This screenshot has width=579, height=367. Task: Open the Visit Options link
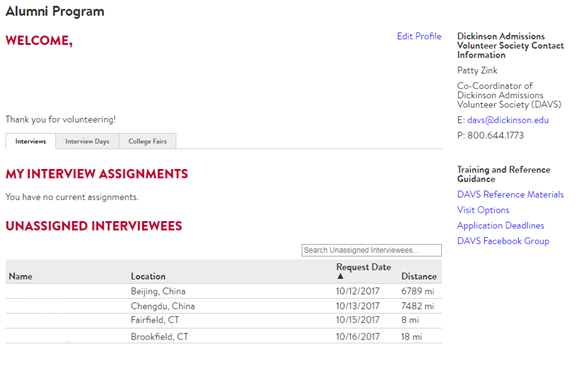483,210
